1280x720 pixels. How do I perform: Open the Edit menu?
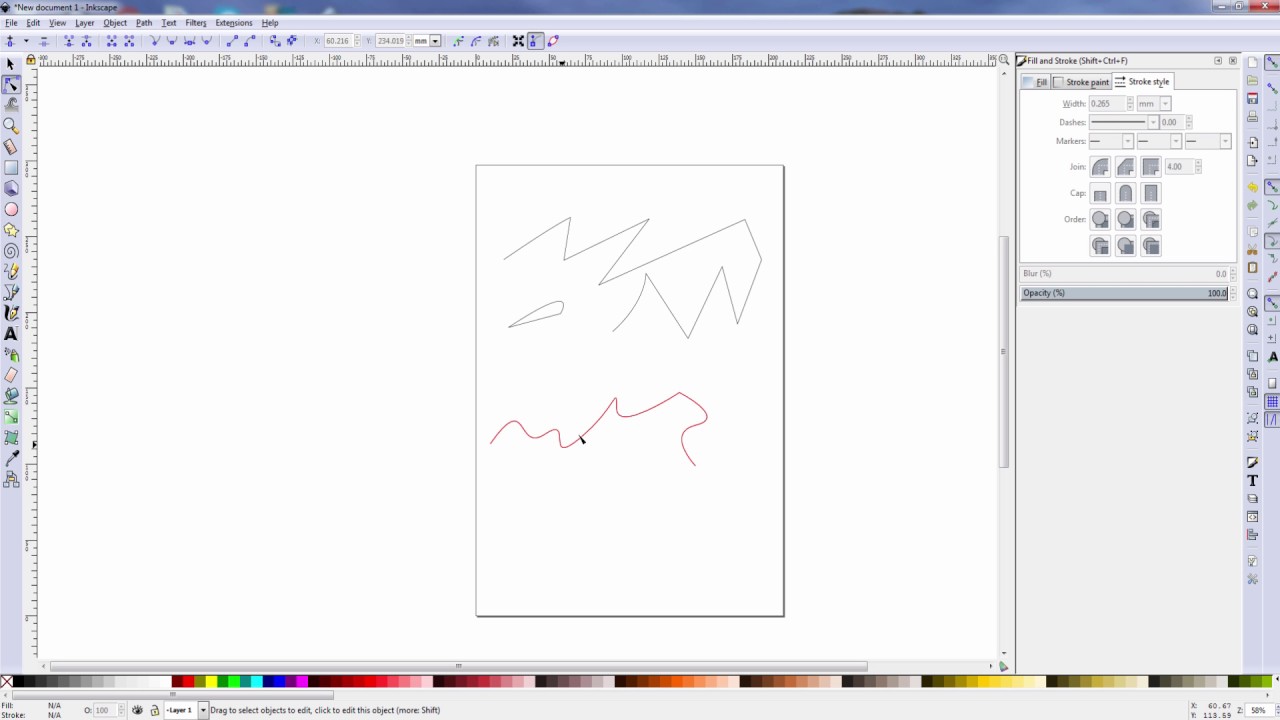33,22
